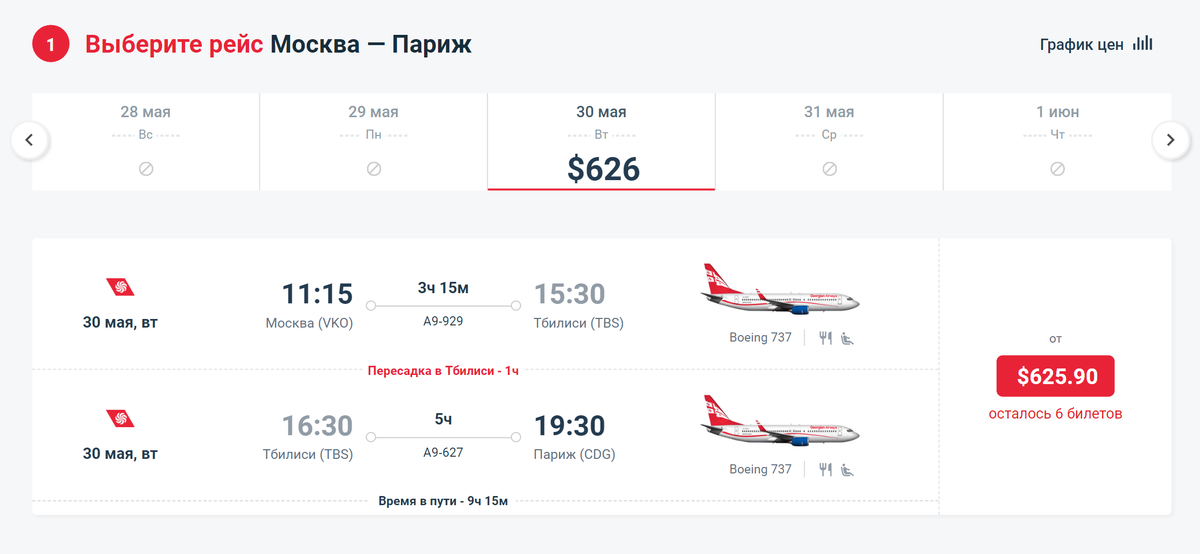1200x554 pixels.
Task: Select the 29 мая date tab
Action: [x=374, y=141]
